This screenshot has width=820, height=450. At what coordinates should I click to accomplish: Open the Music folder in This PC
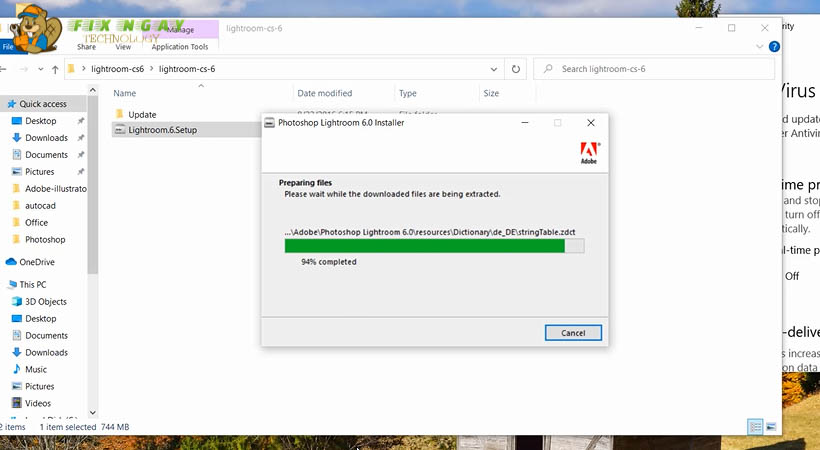[x=36, y=369]
